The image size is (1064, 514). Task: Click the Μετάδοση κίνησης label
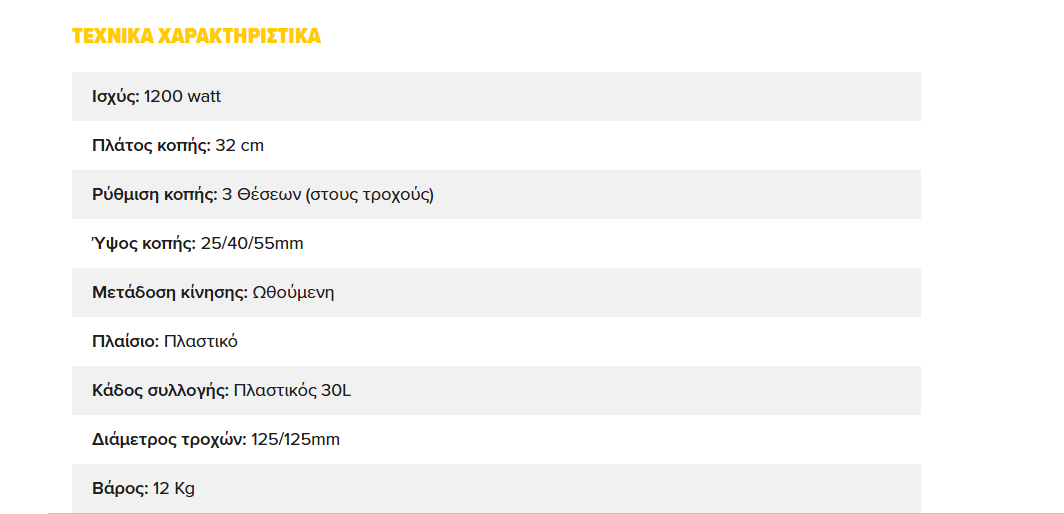[x=169, y=293]
